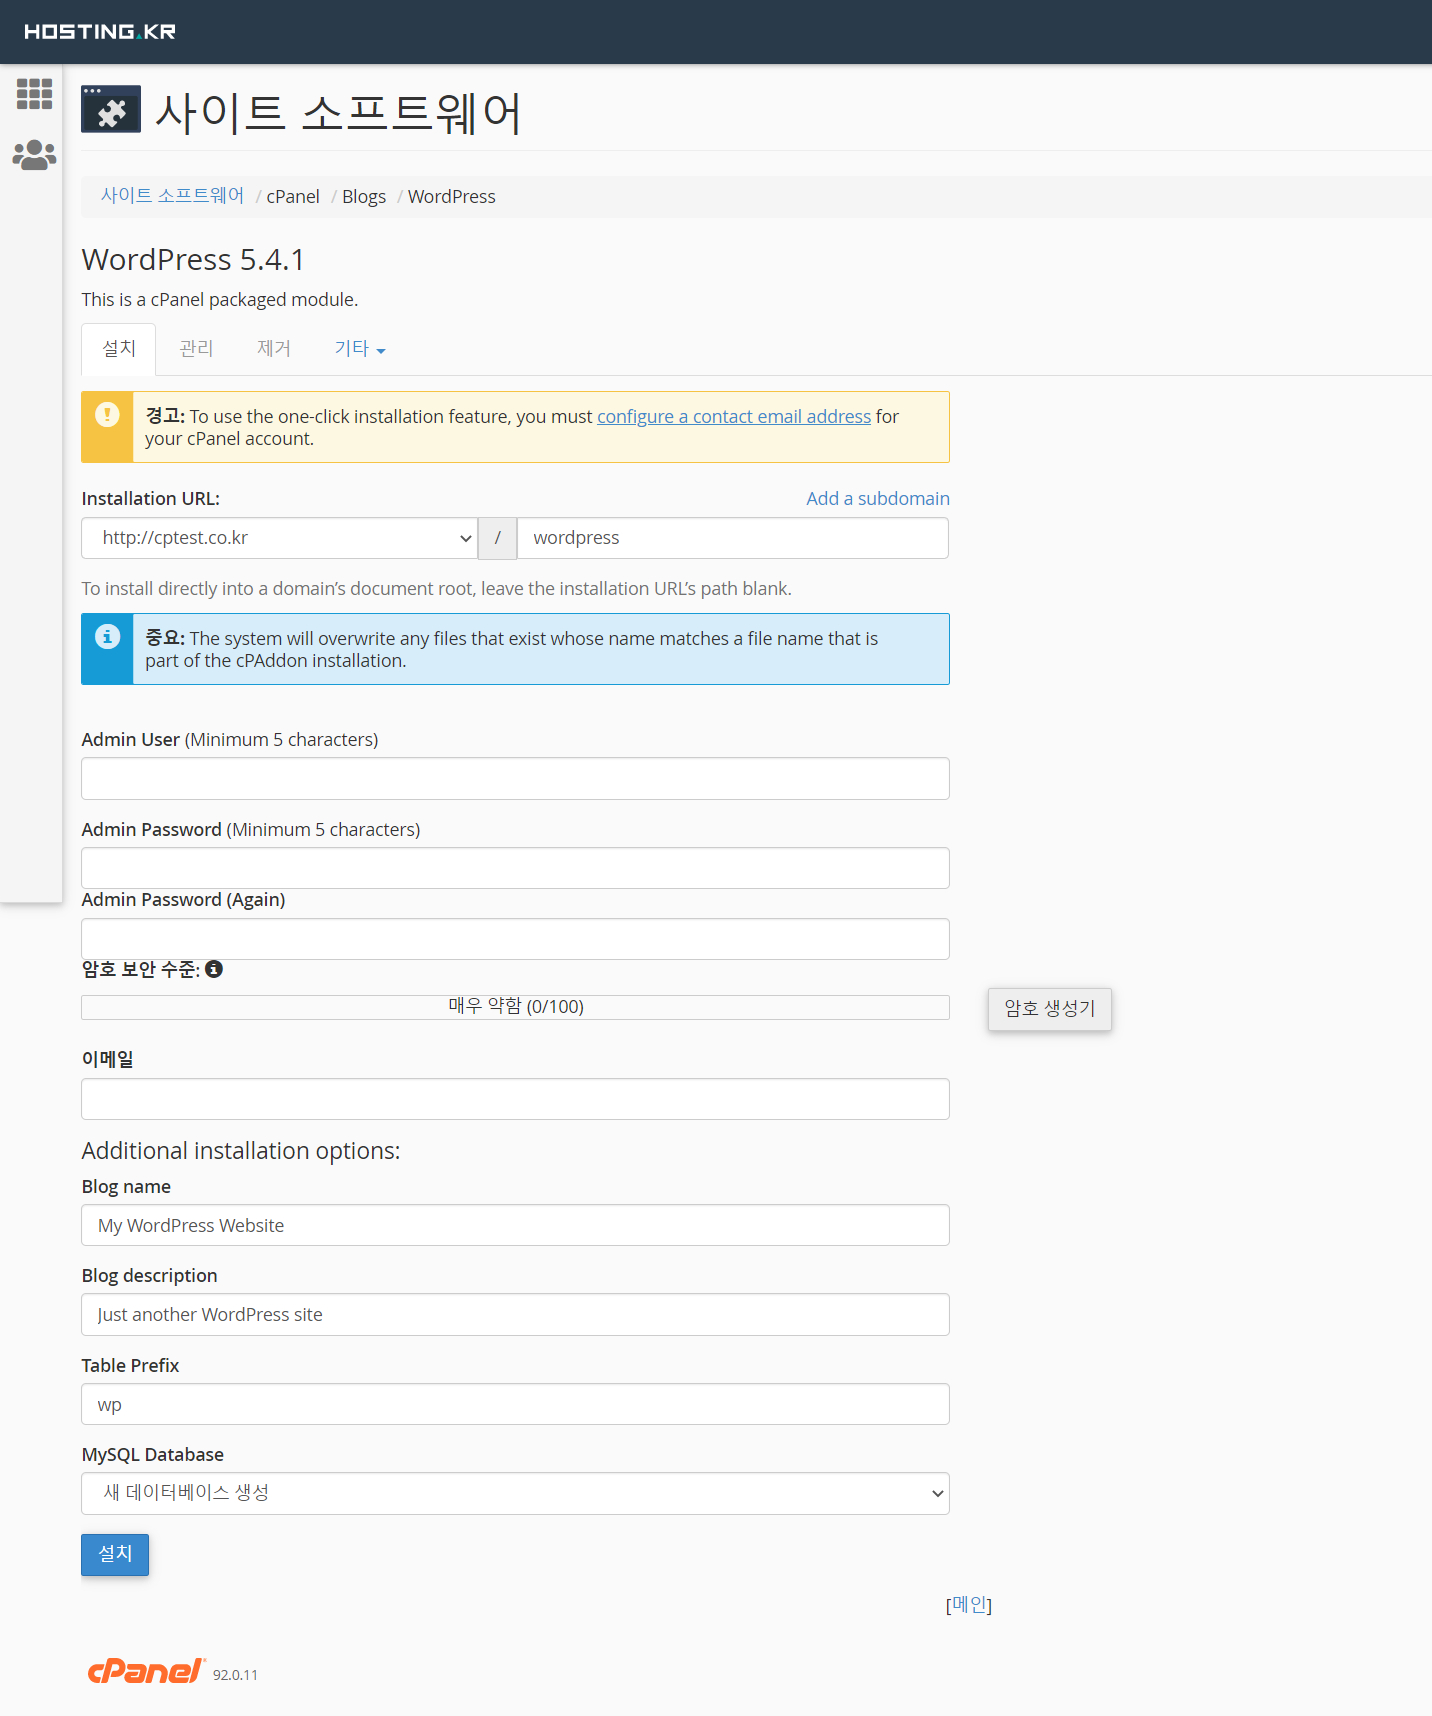Focus the 이메일 input field
Viewport: 1432px width, 1716px height.
click(x=515, y=1099)
